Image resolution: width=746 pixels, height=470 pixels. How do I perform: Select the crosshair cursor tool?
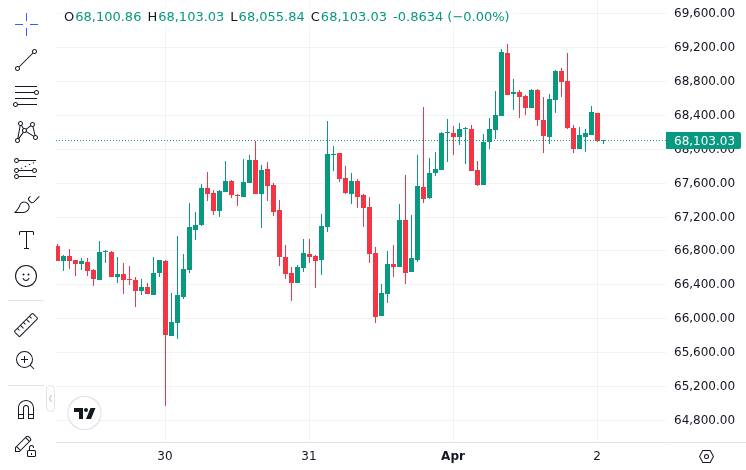pos(26,22)
